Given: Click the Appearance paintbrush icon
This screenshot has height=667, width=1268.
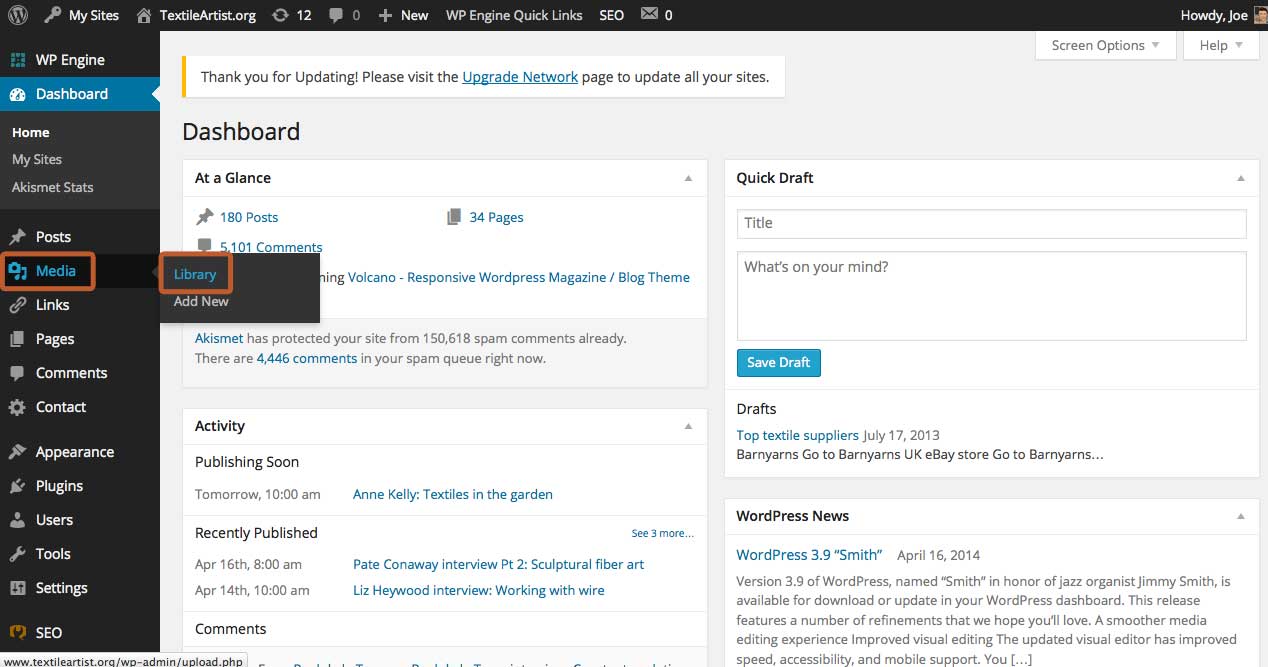Looking at the screenshot, I should (x=18, y=452).
